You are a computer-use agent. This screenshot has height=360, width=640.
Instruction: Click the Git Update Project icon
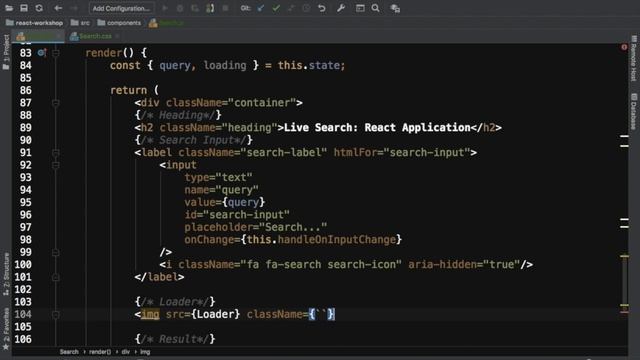click(261, 8)
